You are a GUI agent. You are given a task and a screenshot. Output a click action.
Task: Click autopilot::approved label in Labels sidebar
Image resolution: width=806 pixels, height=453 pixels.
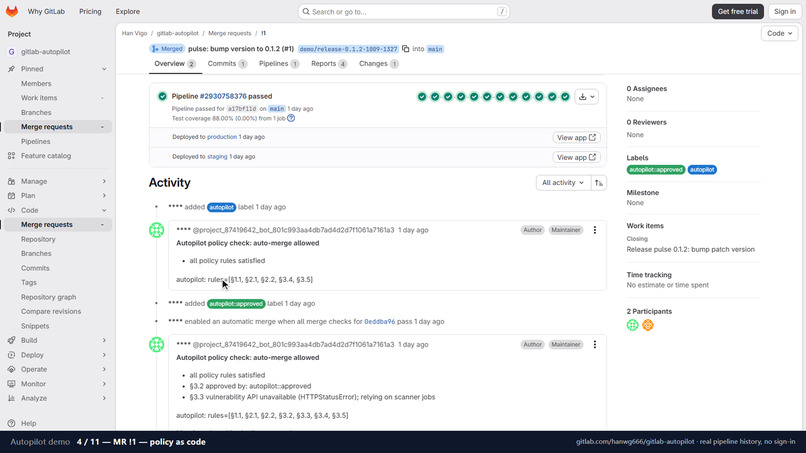[655, 170]
